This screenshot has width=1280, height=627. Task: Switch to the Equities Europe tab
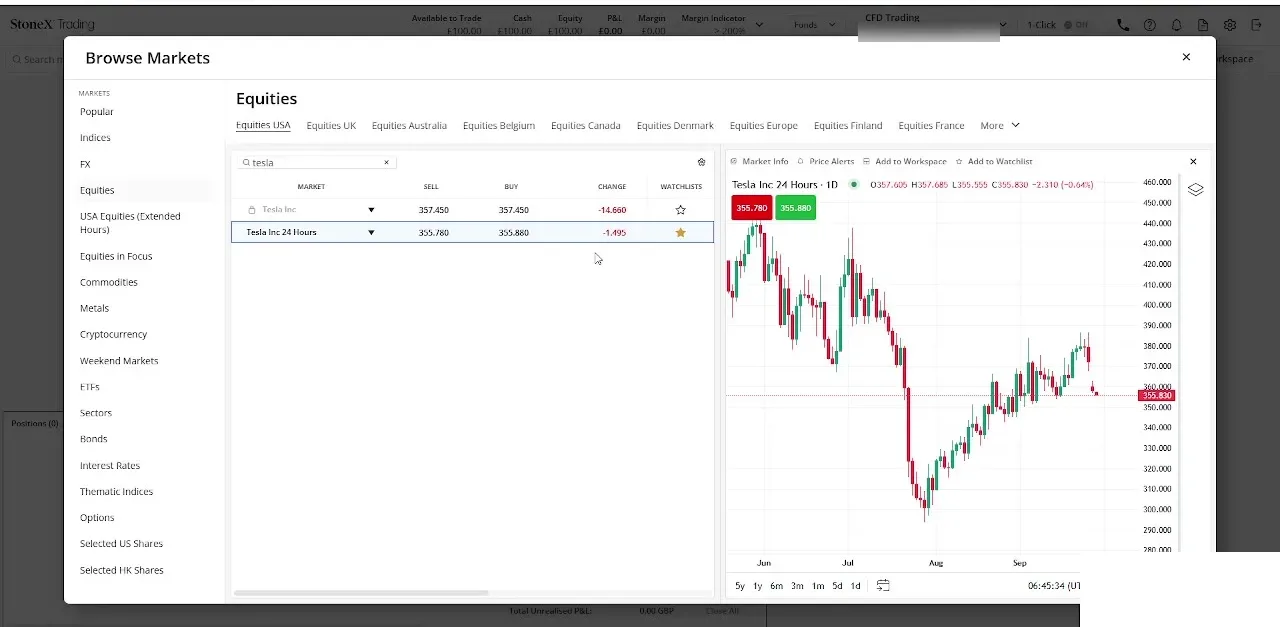click(764, 125)
